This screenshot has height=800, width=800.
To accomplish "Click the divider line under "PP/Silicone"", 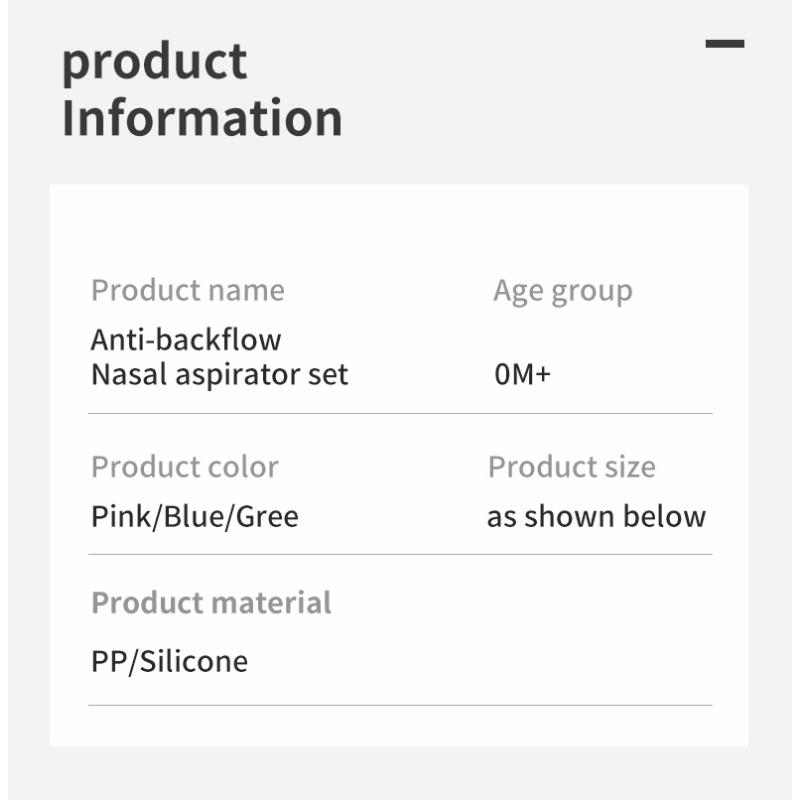I will [x=400, y=705].
